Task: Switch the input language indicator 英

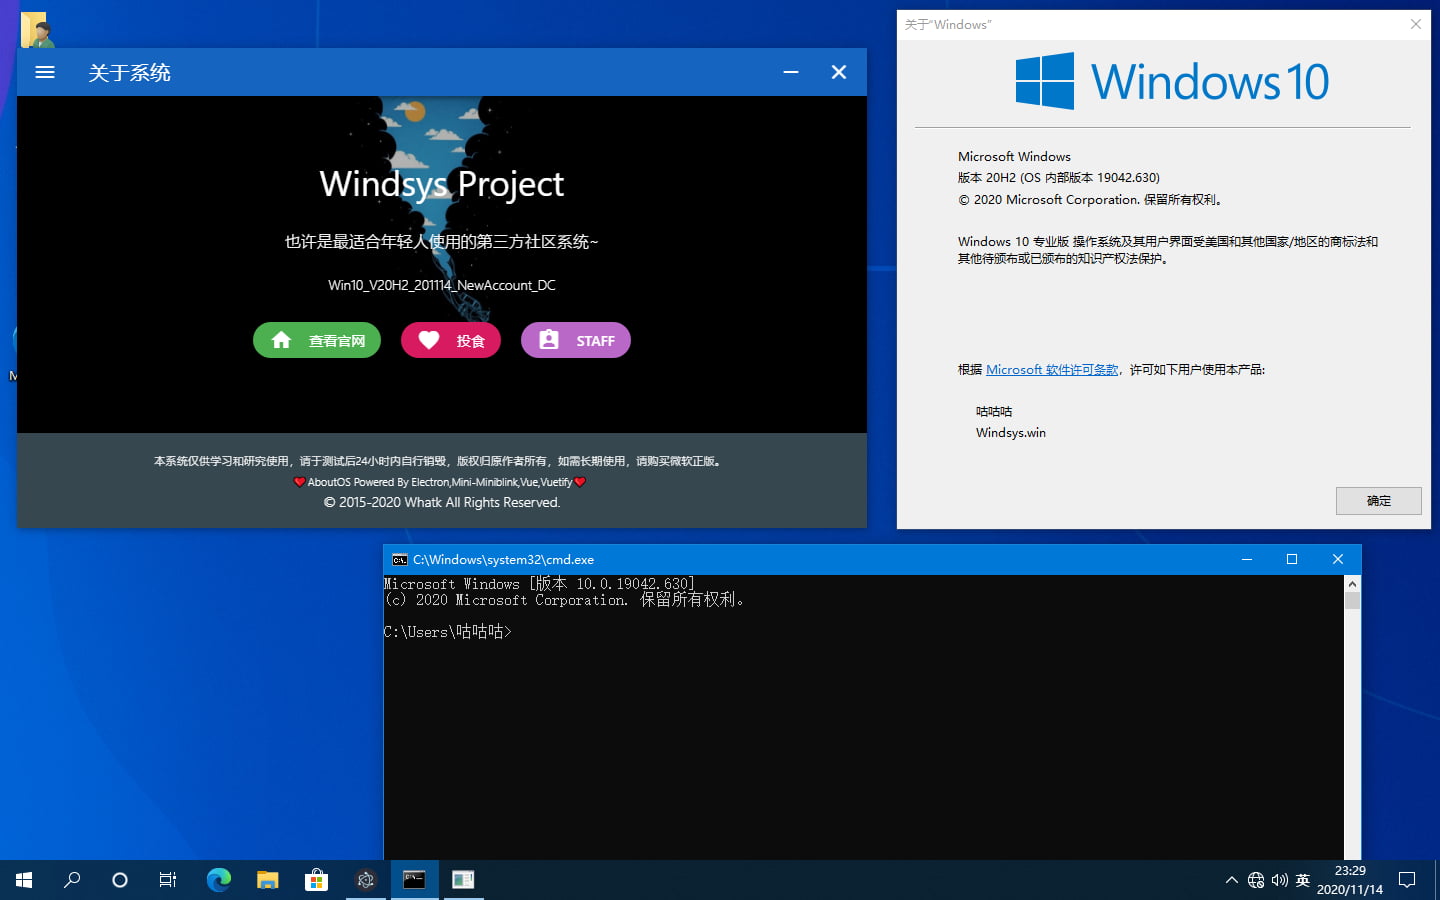Action: pyautogui.click(x=1303, y=880)
